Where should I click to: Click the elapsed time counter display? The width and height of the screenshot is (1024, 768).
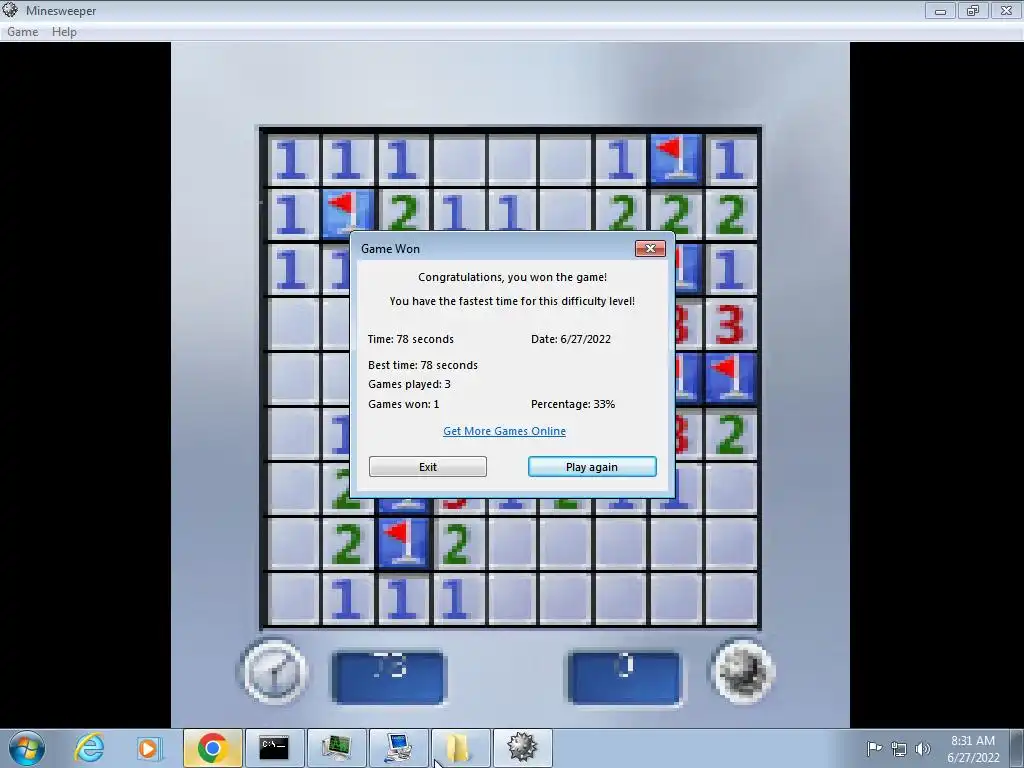pyautogui.click(x=389, y=677)
